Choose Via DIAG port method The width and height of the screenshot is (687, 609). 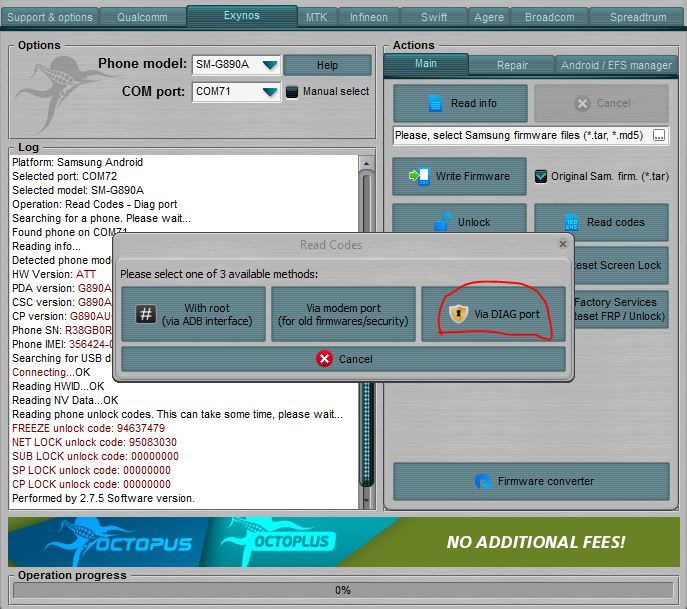click(493, 314)
